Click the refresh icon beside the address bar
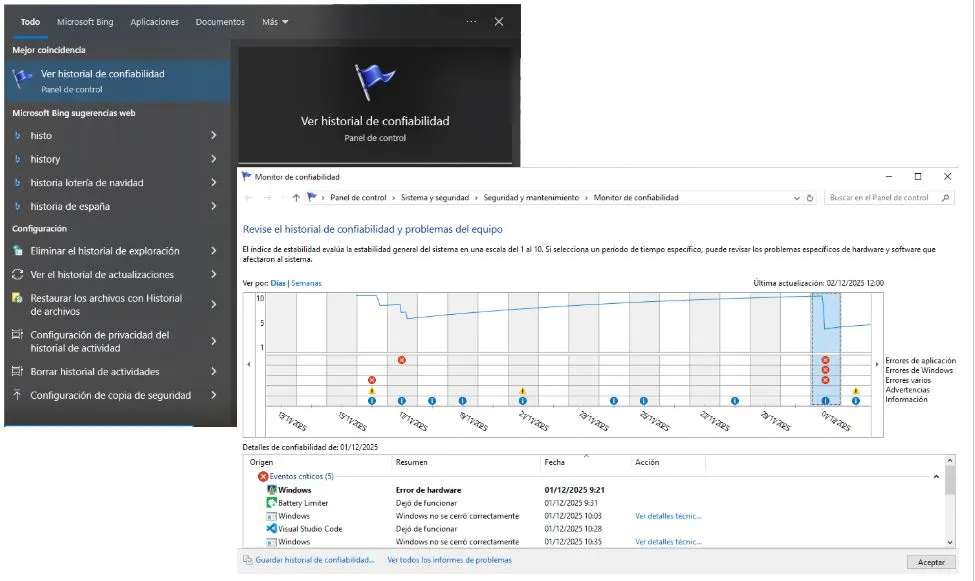Viewport: 975px width, 581px height. pos(810,198)
